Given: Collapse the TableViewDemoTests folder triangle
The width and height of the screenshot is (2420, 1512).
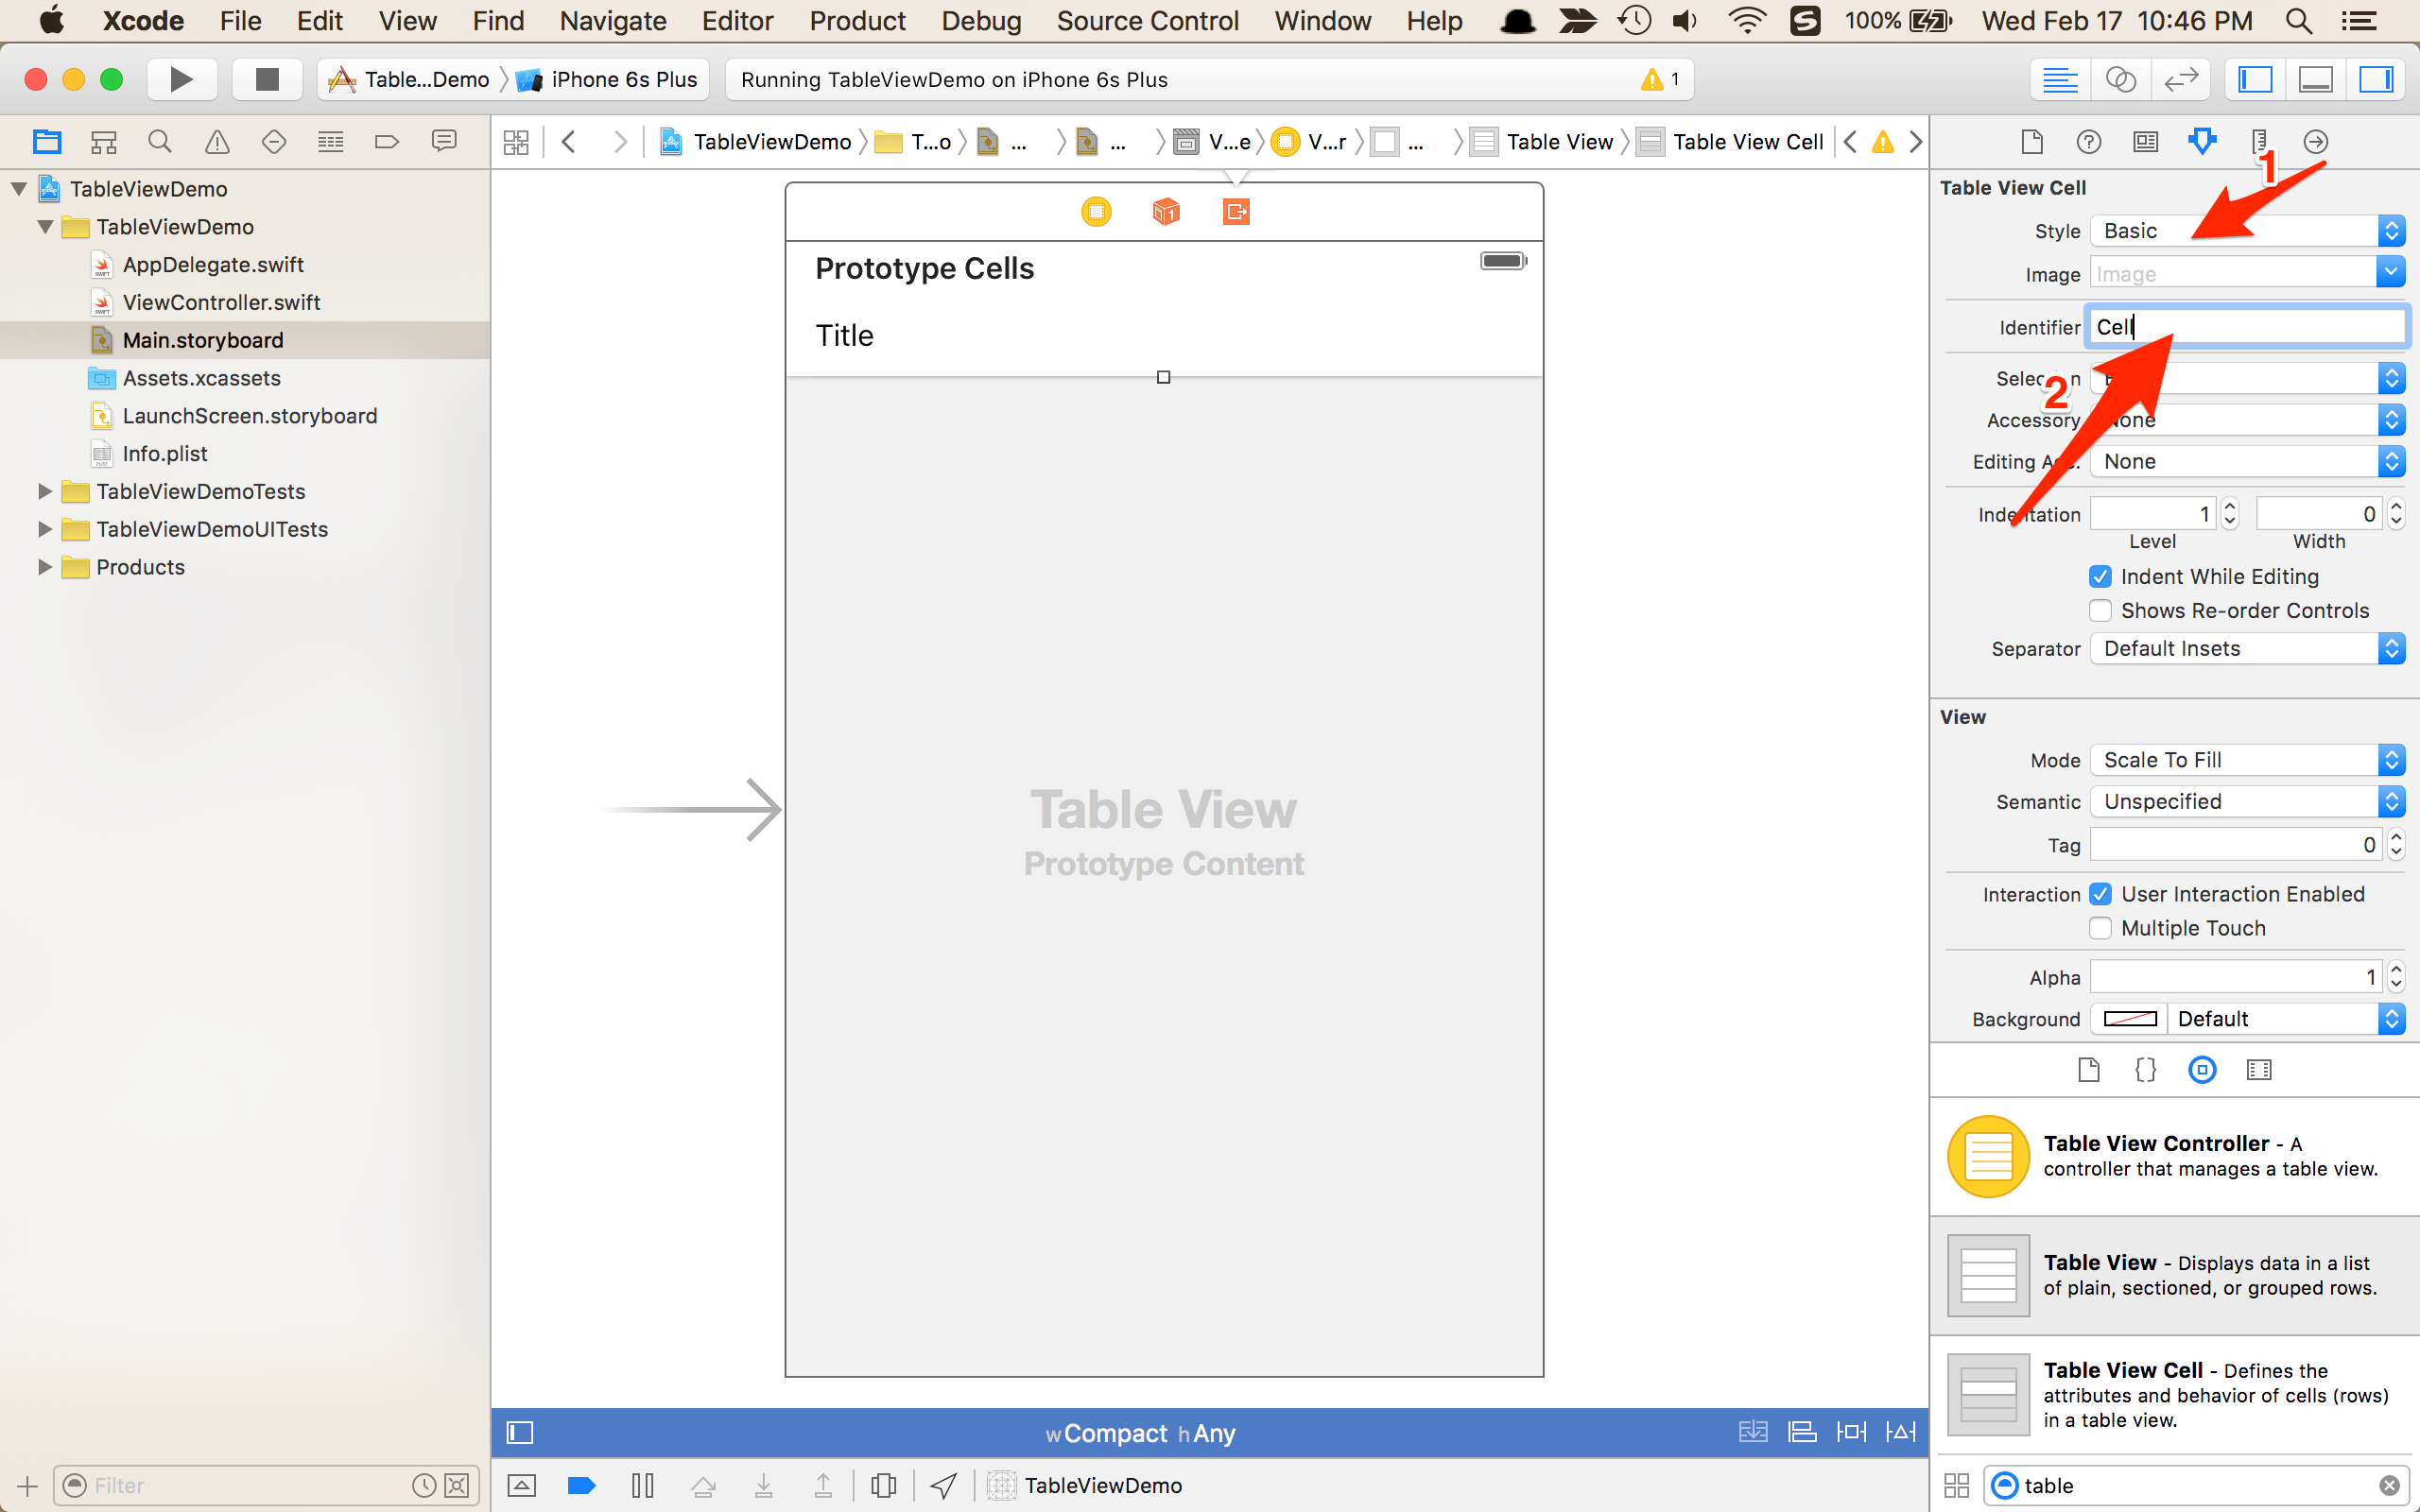Looking at the screenshot, I should tap(44, 491).
